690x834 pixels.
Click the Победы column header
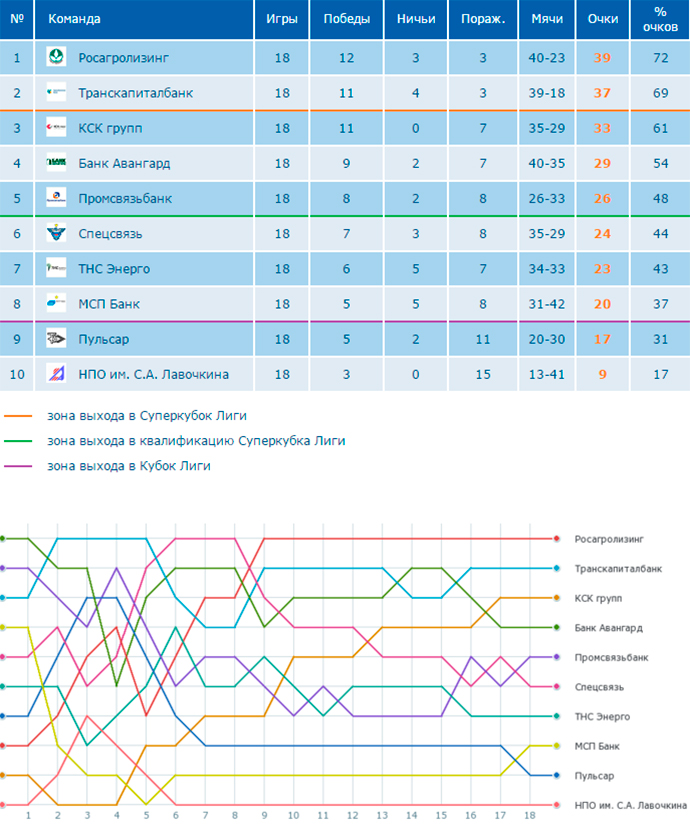(346, 19)
